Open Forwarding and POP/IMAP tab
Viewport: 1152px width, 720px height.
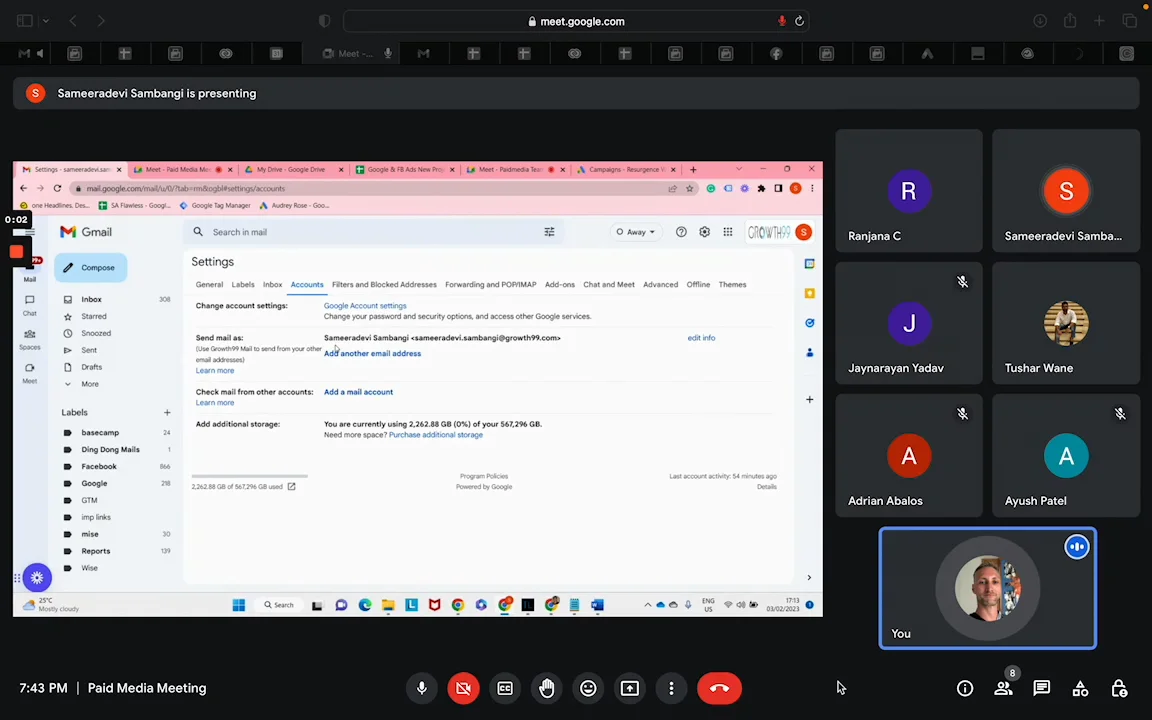491,284
